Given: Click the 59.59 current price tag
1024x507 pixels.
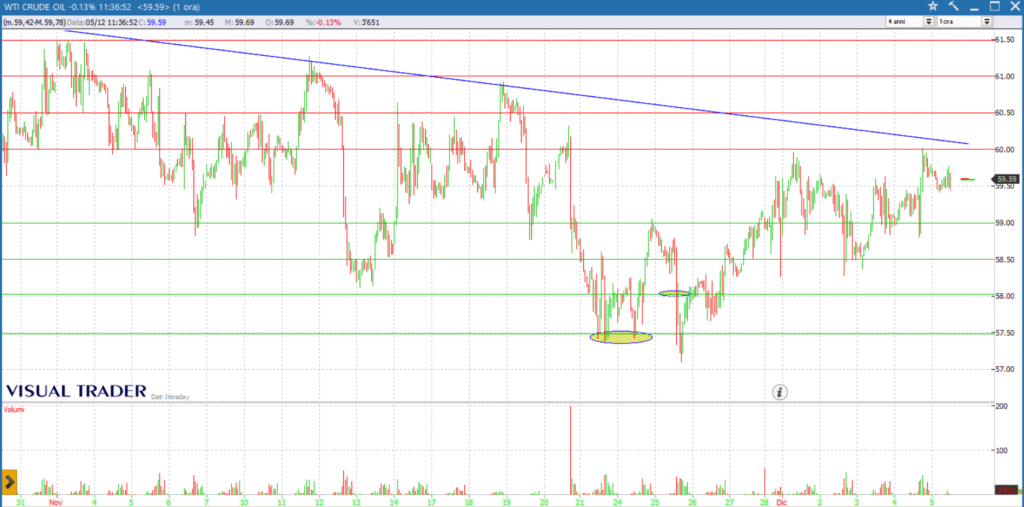Looking at the screenshot, I should tap(1006, 178).
